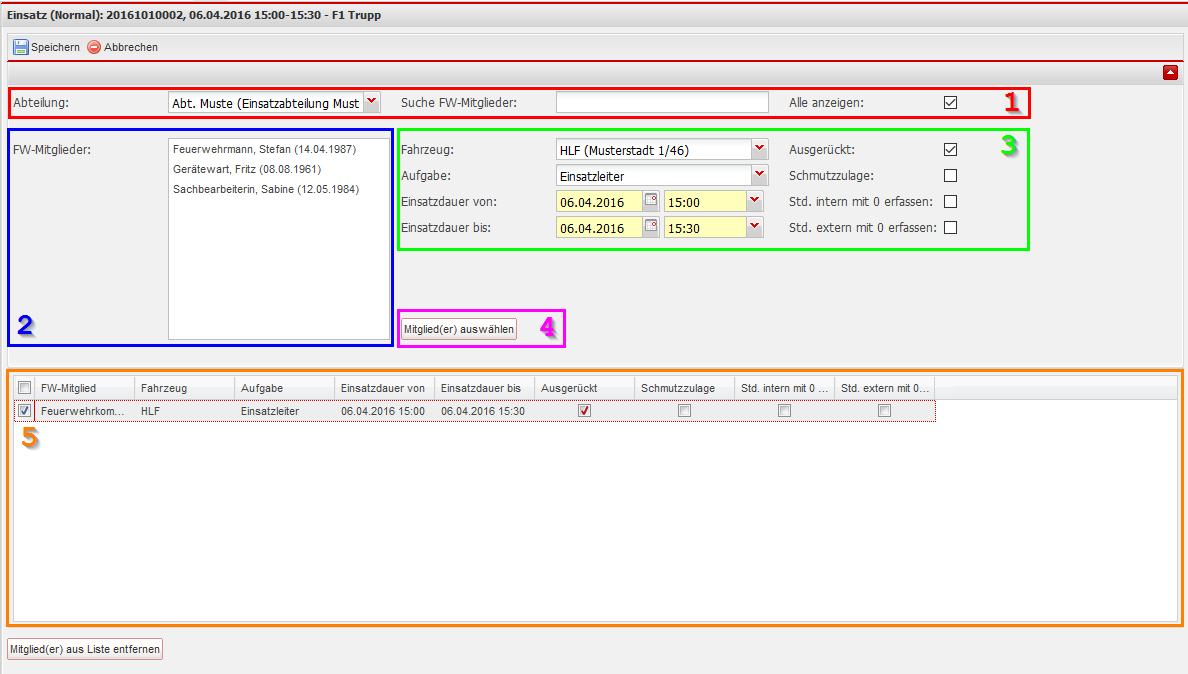Screen dimensions: 1188x674
Task: Enable the Schmutzzulage checkbox in the form
Action: click(950, 176)
